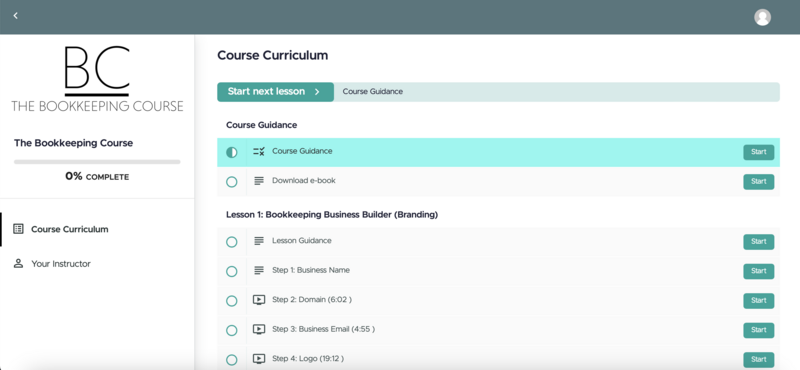Click the Start next lesson button
This screenshot has height=370, width=800.
pos(276,92)
